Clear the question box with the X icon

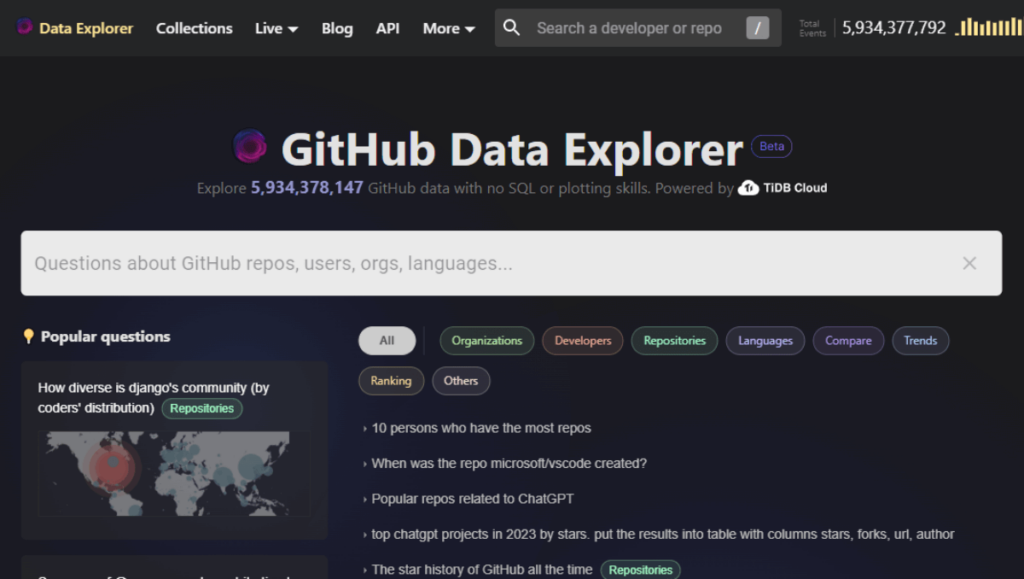click(x=969, y=263)
